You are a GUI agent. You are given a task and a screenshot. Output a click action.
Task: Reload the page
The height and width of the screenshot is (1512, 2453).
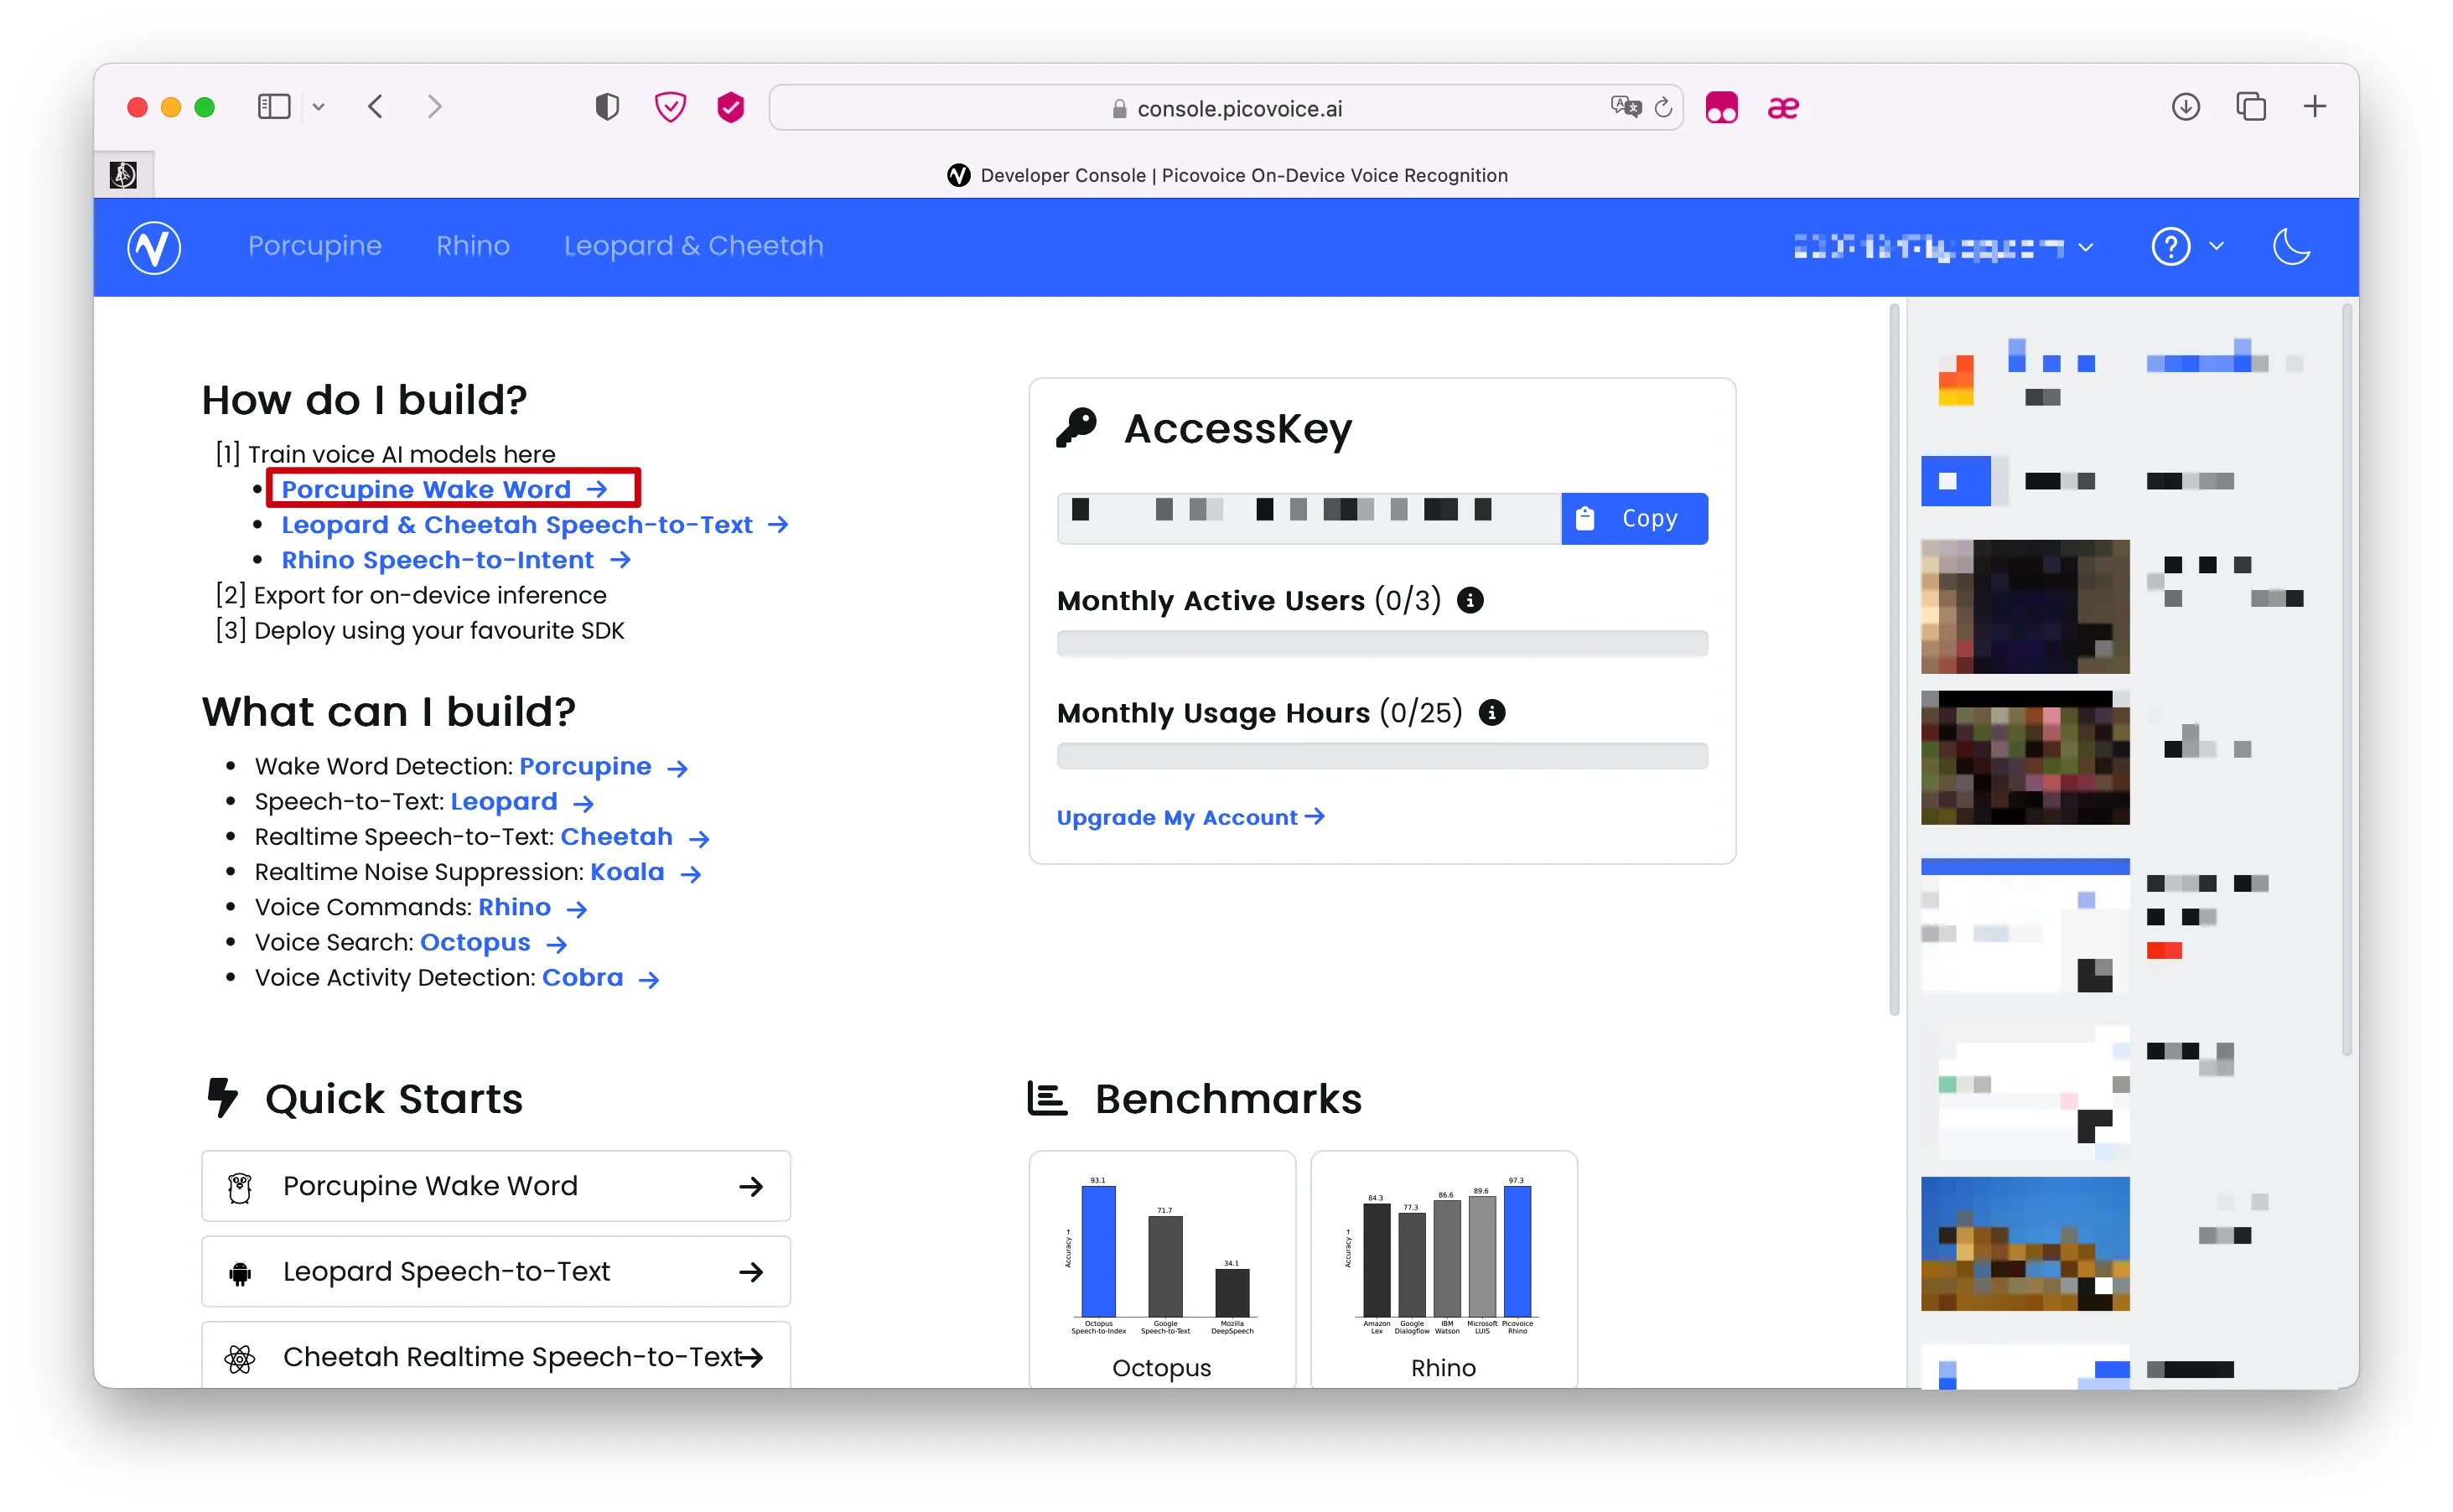coord(1663,107)
